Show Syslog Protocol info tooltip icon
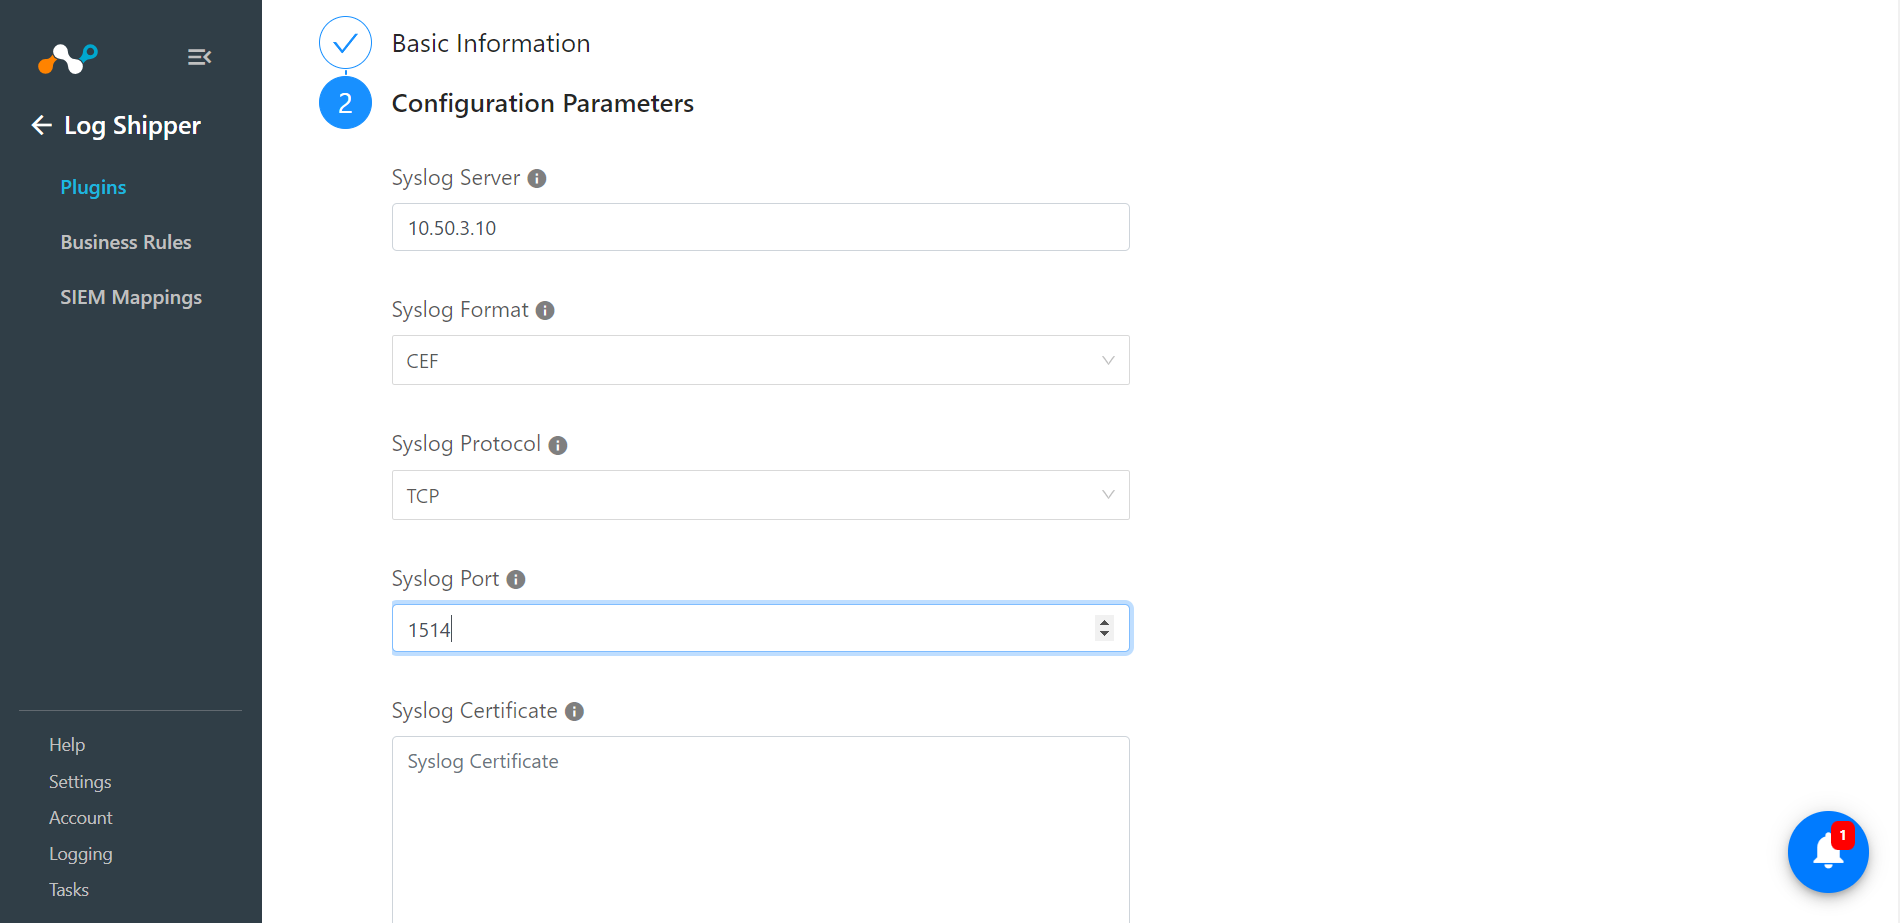Viewport: 1900px width, 923px height. pyautogui.click(x=558, y=445)
